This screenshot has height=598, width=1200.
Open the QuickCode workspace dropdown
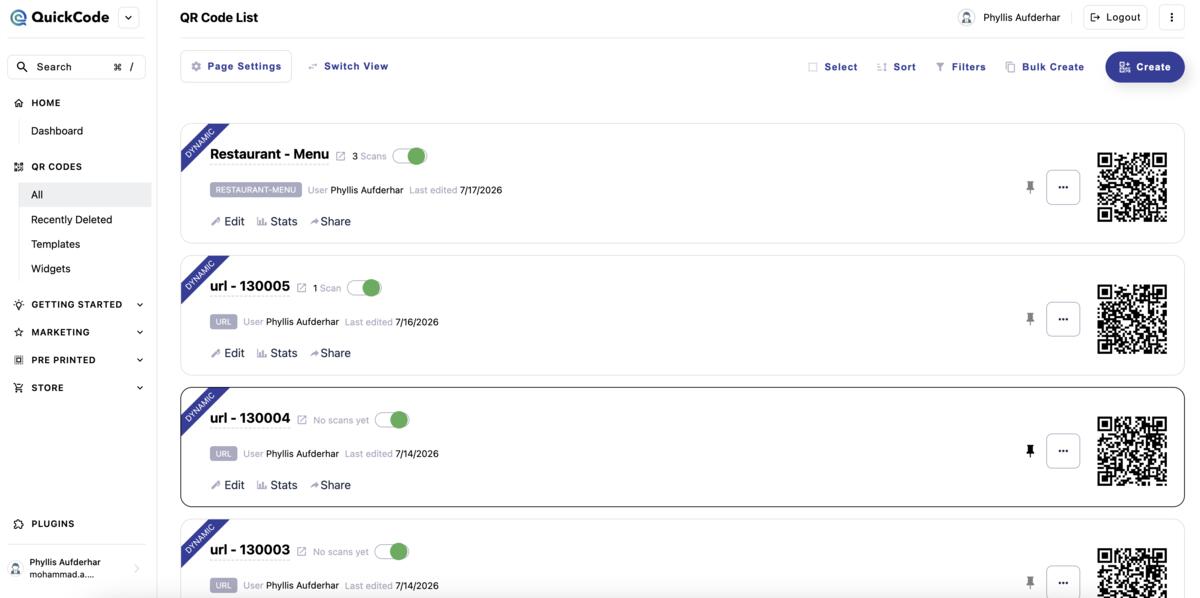(x=128, y=17)
